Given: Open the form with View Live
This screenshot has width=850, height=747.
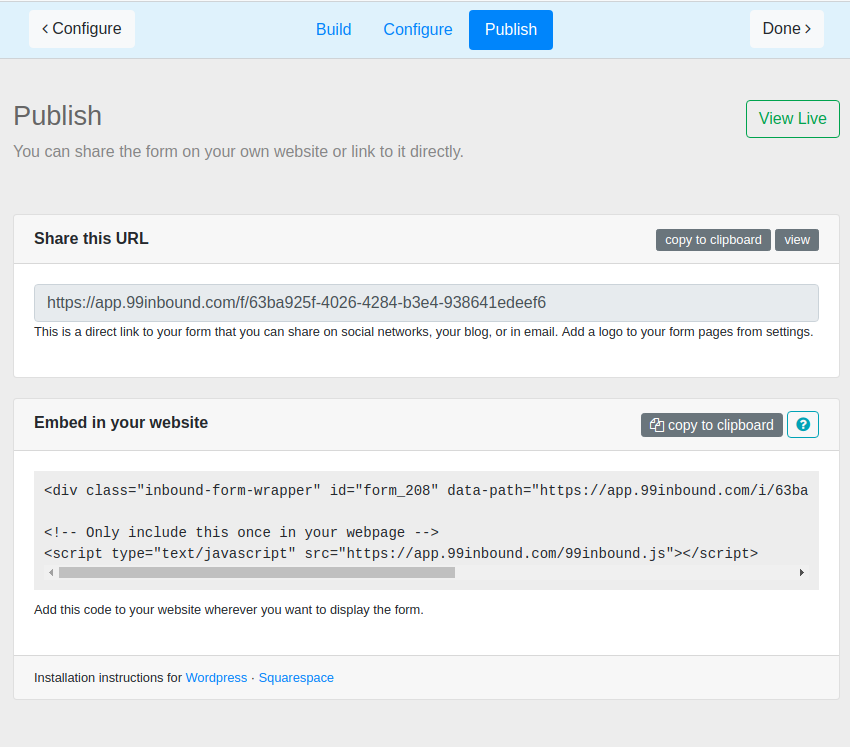Looking at the screenshot, I should click(x=792, y=119).
